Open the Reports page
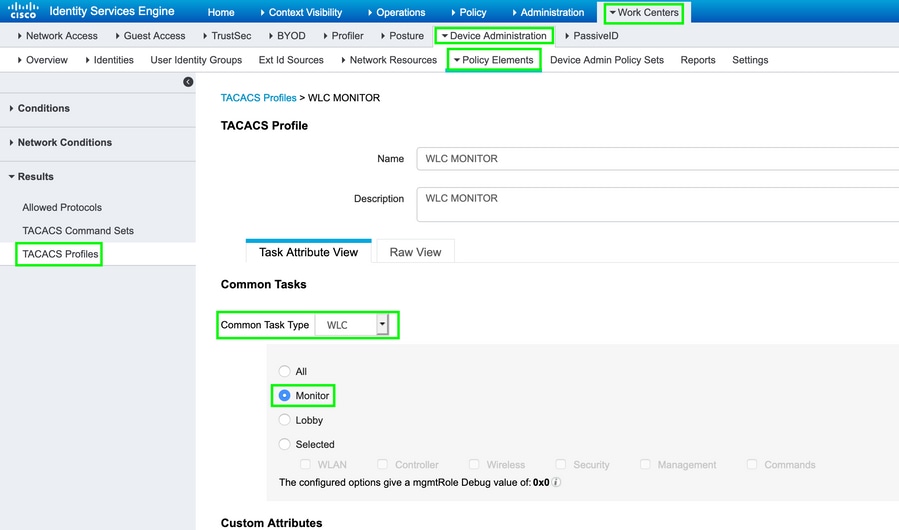This screenshot has width=899, height=530. 698,60
